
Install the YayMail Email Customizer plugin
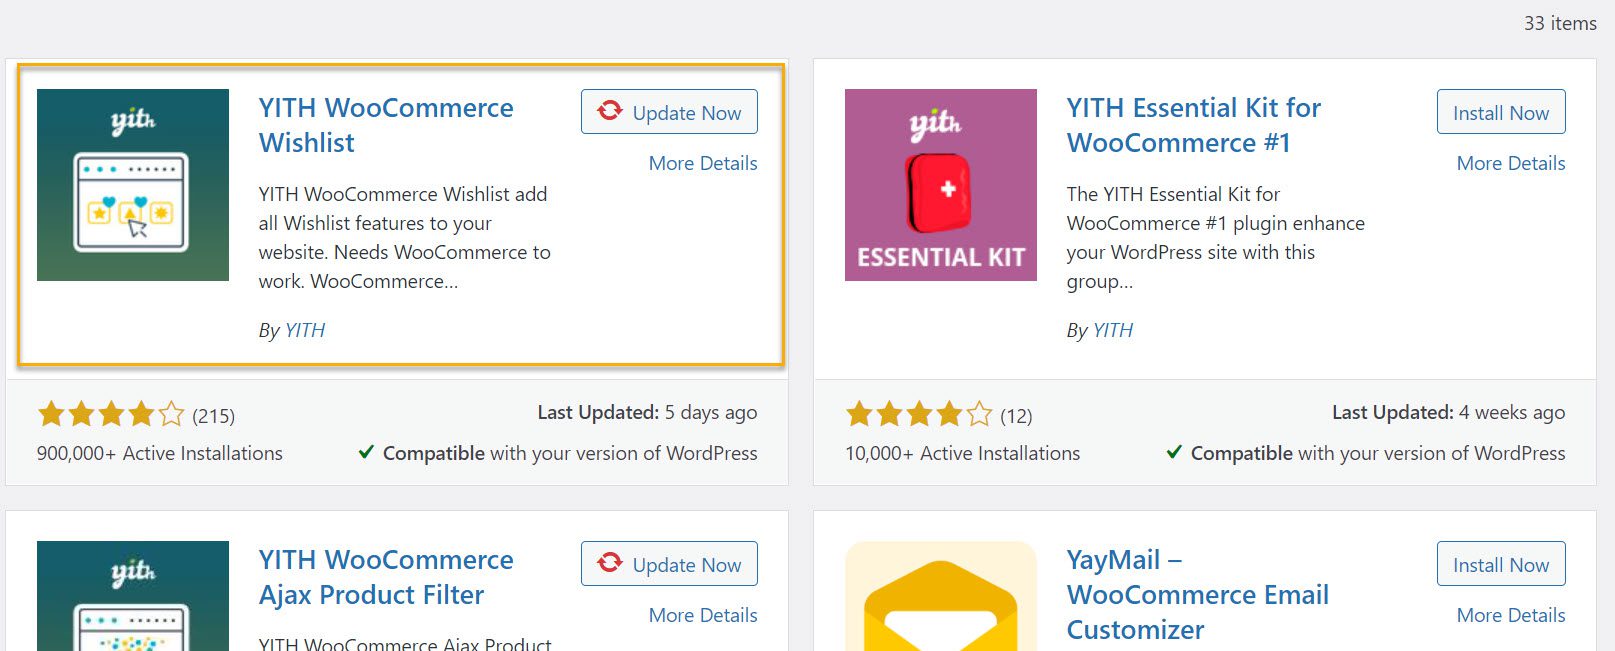click(x=1501, y=564)
